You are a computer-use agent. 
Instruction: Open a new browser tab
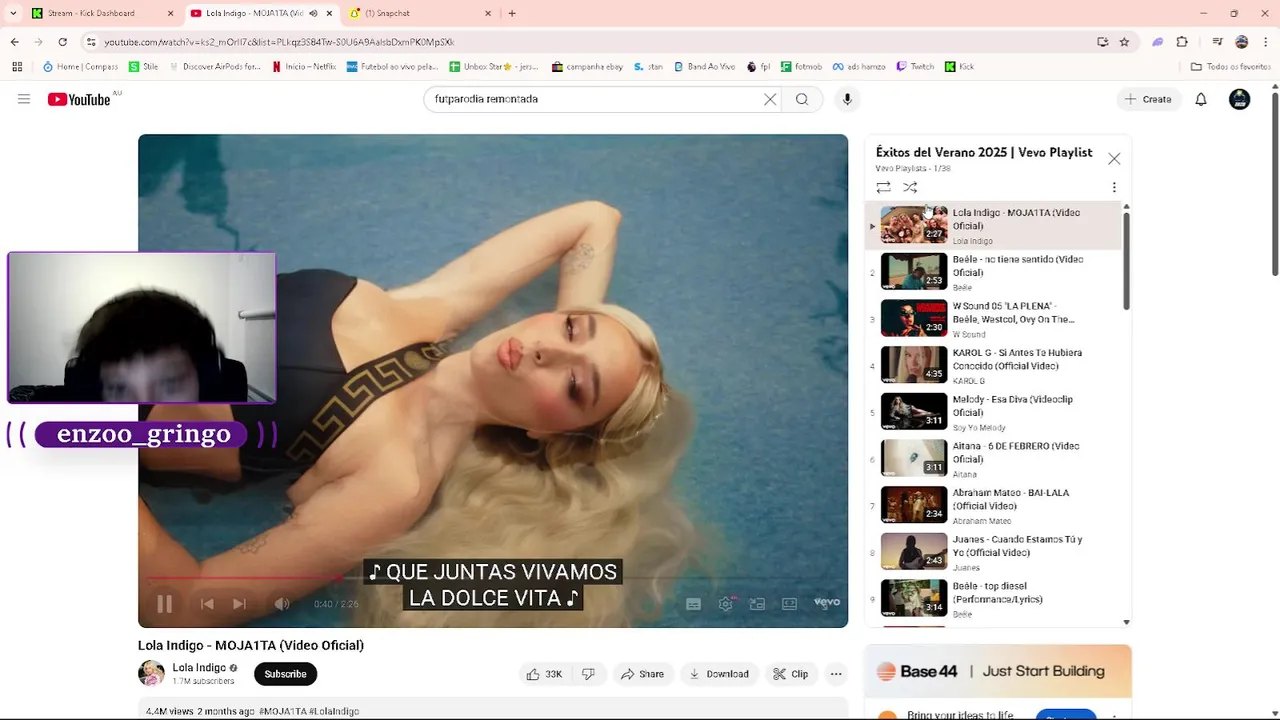point(512,13)
